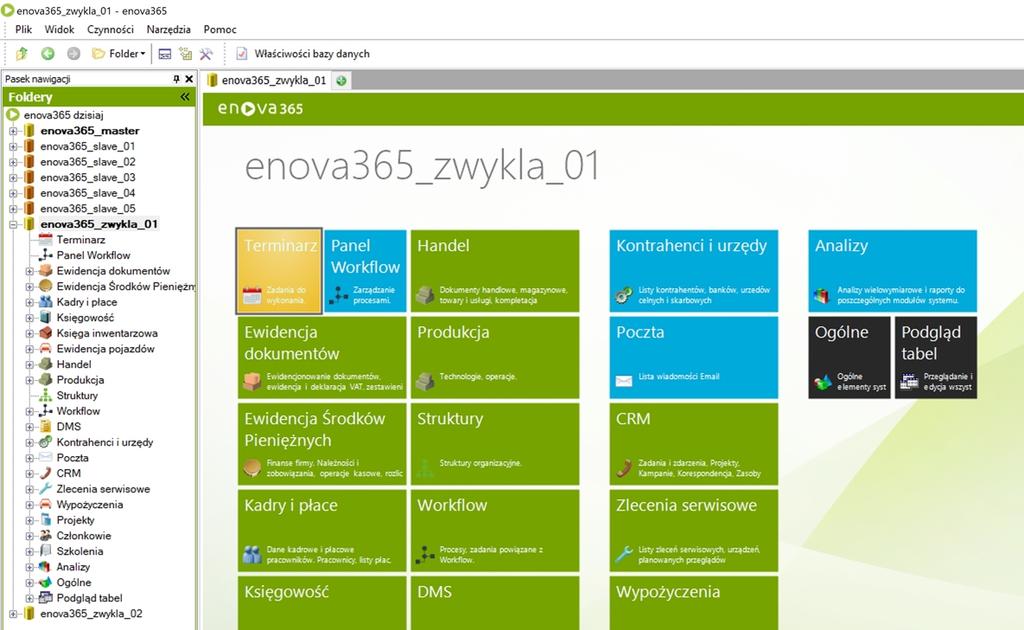Pin the Pasek nawigacji panel
The height and width of the screenshot is (630, 1024).
click(x=176, y=79)
